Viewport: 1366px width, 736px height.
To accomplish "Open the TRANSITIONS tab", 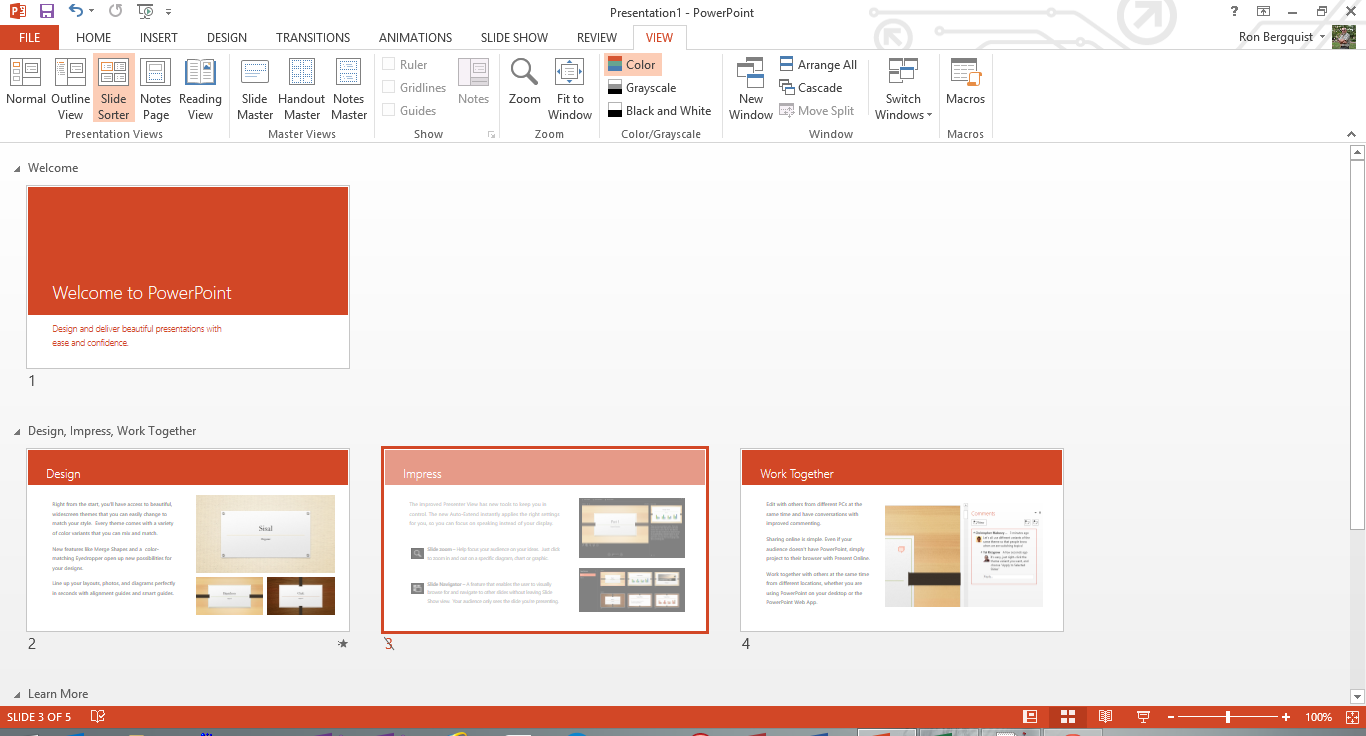I will 313,37.
